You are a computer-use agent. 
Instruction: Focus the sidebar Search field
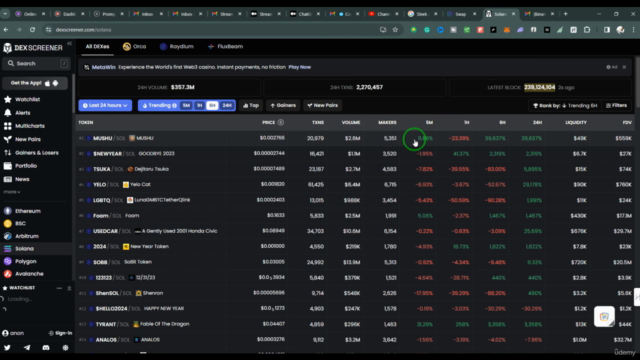point(37,64)
